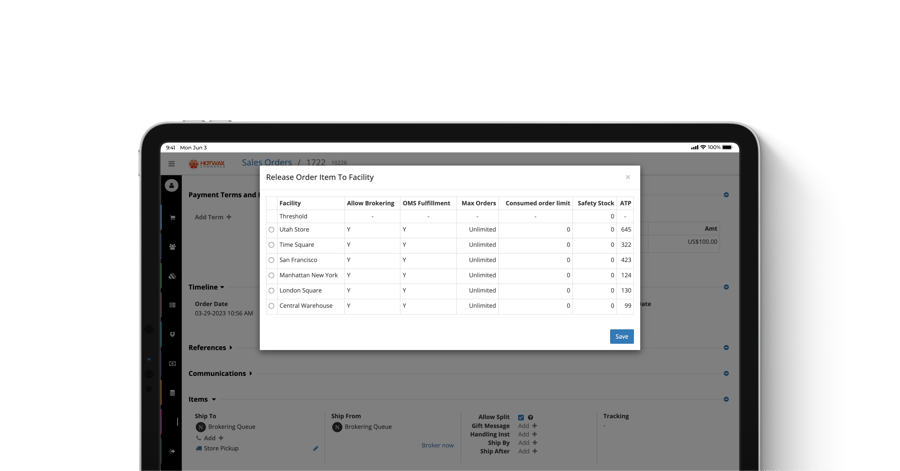The width and height of the screenshot is (900, 471).
Task: Open the list view sidebar item
Action: click(x=172, y=305)
